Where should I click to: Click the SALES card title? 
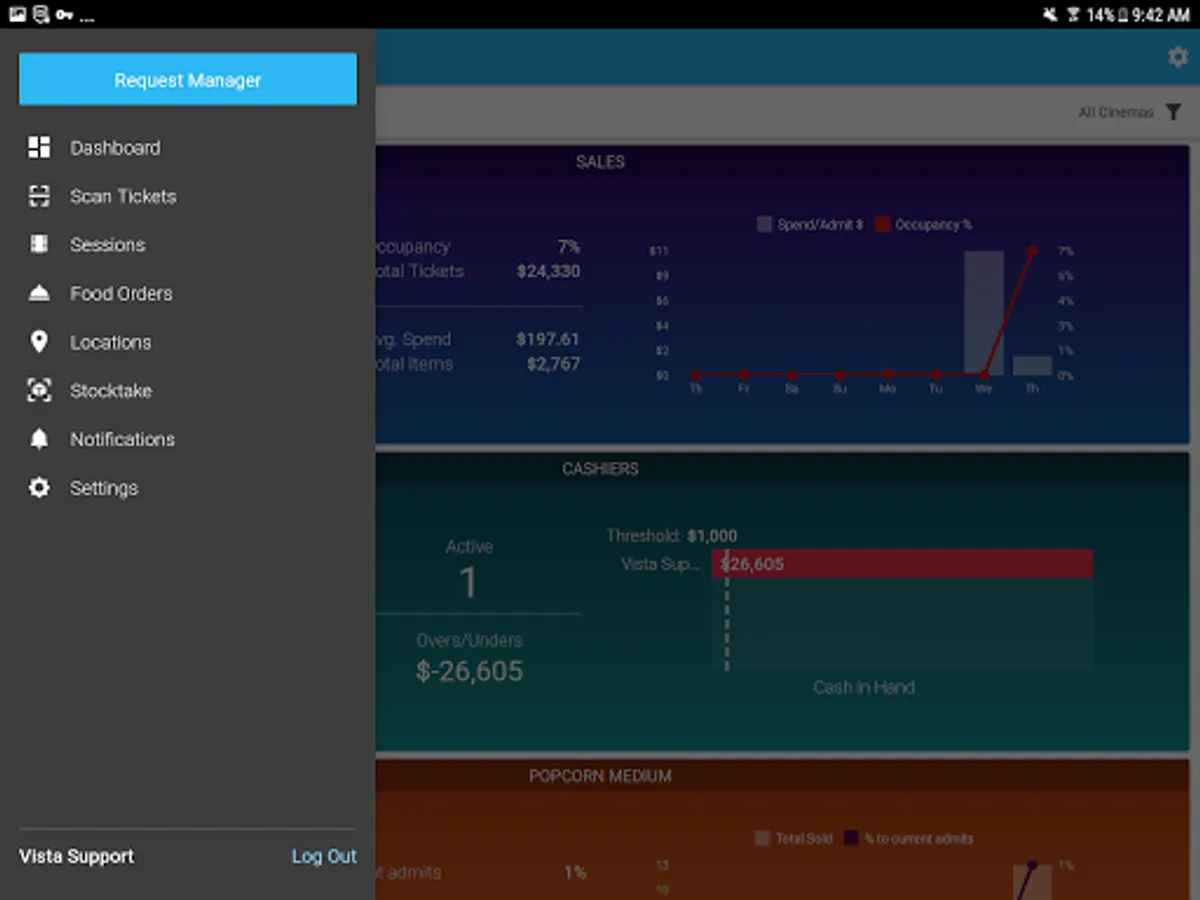pos(600,161)
